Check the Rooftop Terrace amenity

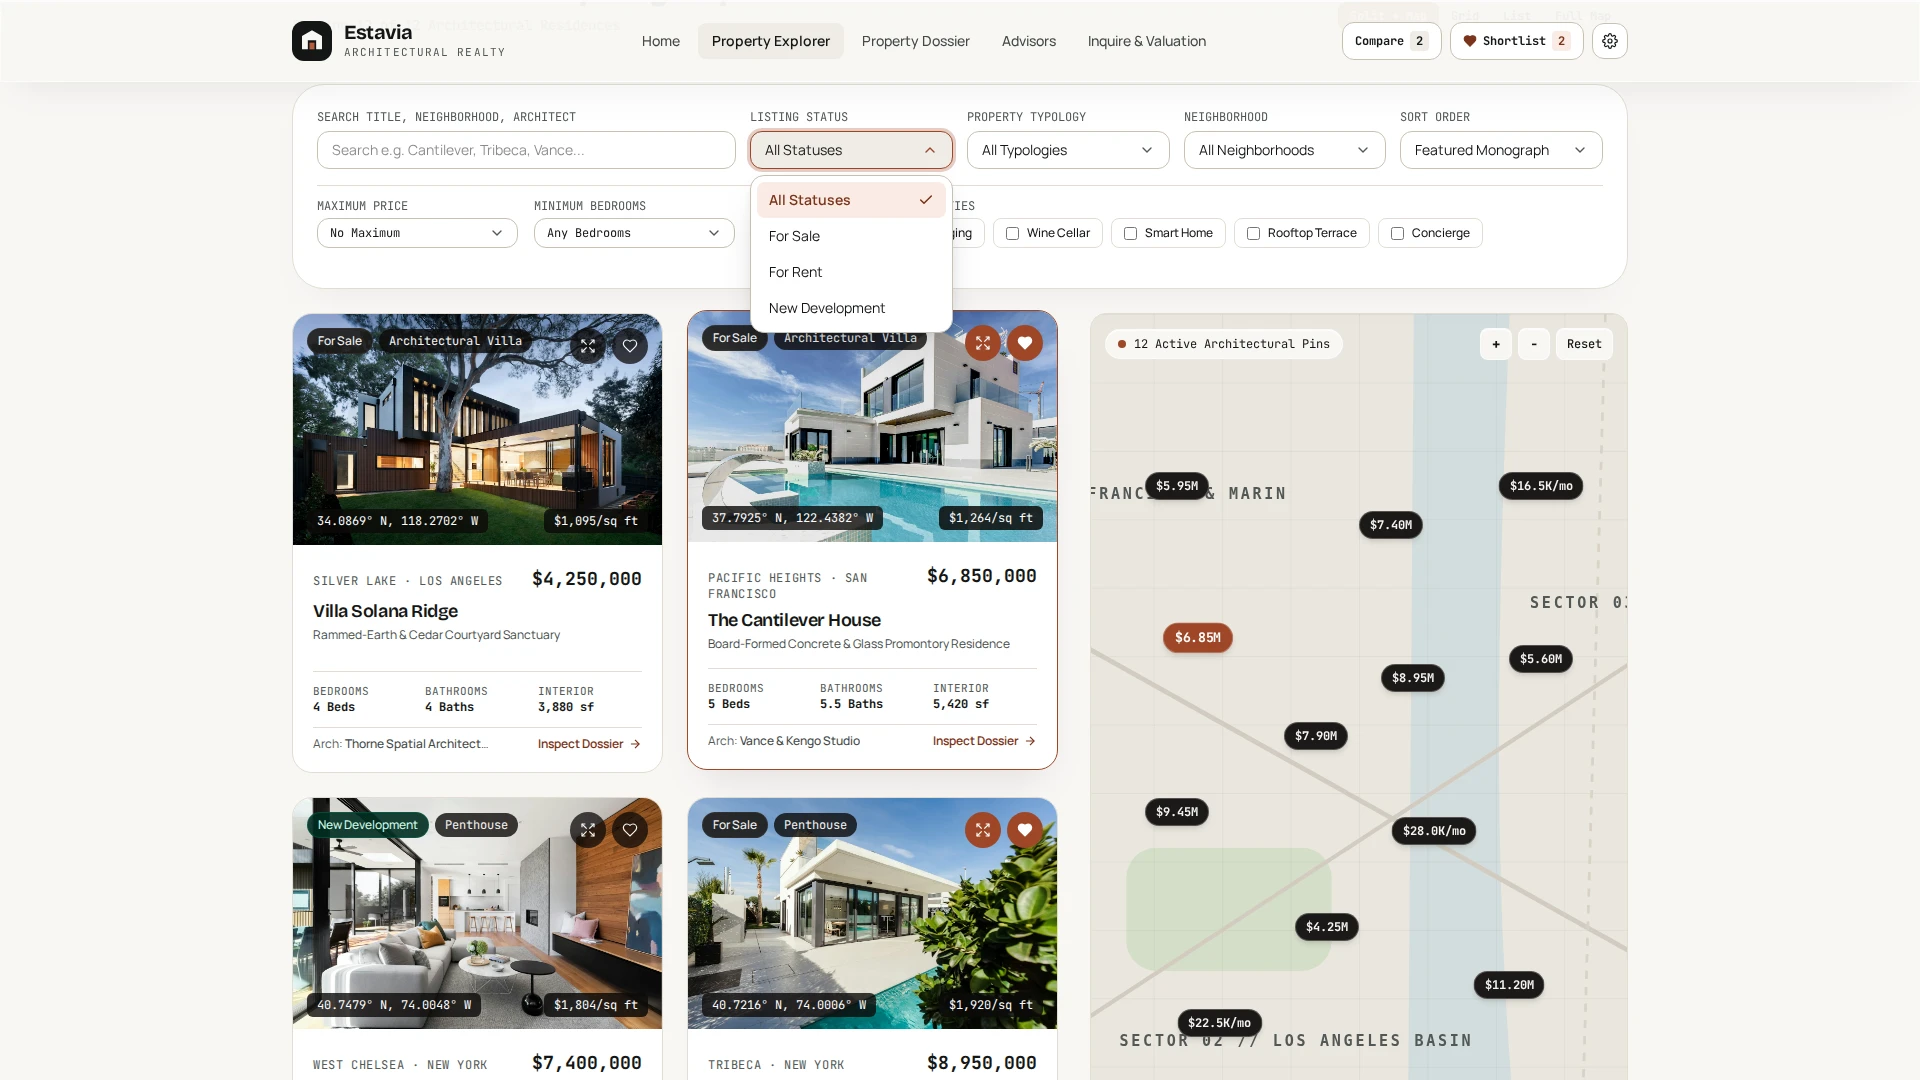click(x=1253, y=233)
